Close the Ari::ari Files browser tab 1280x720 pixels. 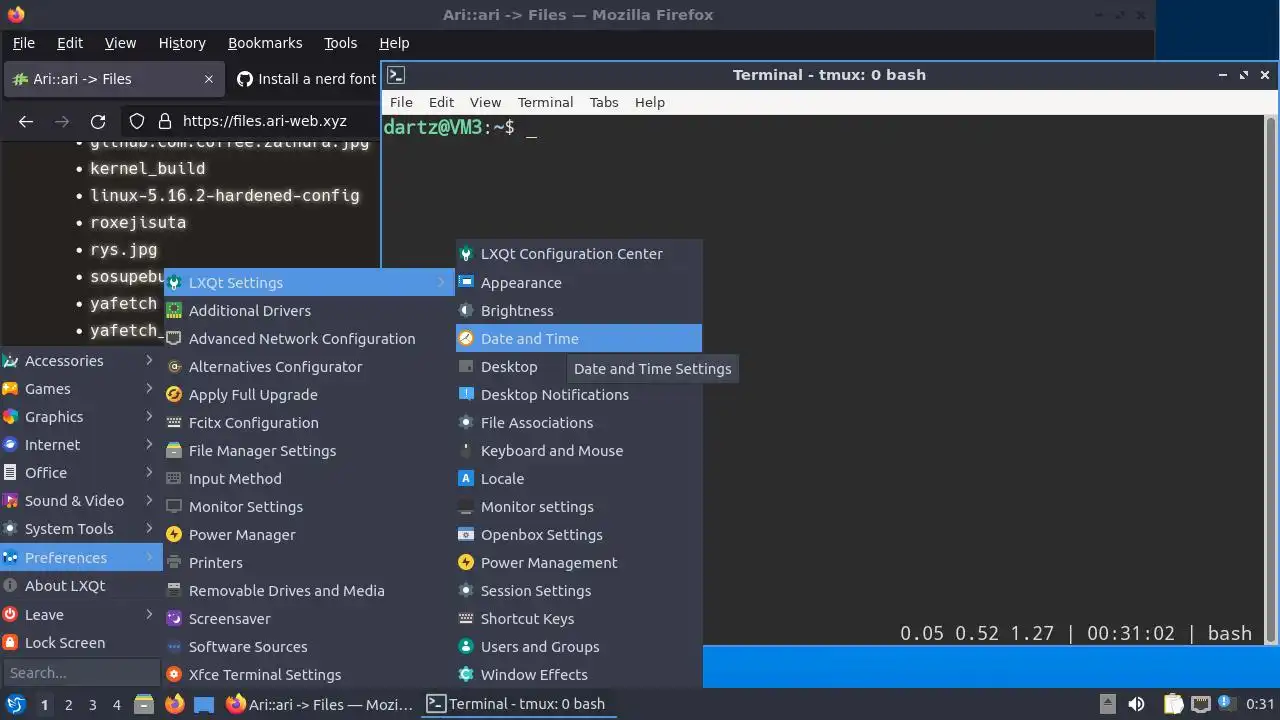click(x=209, y=79)
